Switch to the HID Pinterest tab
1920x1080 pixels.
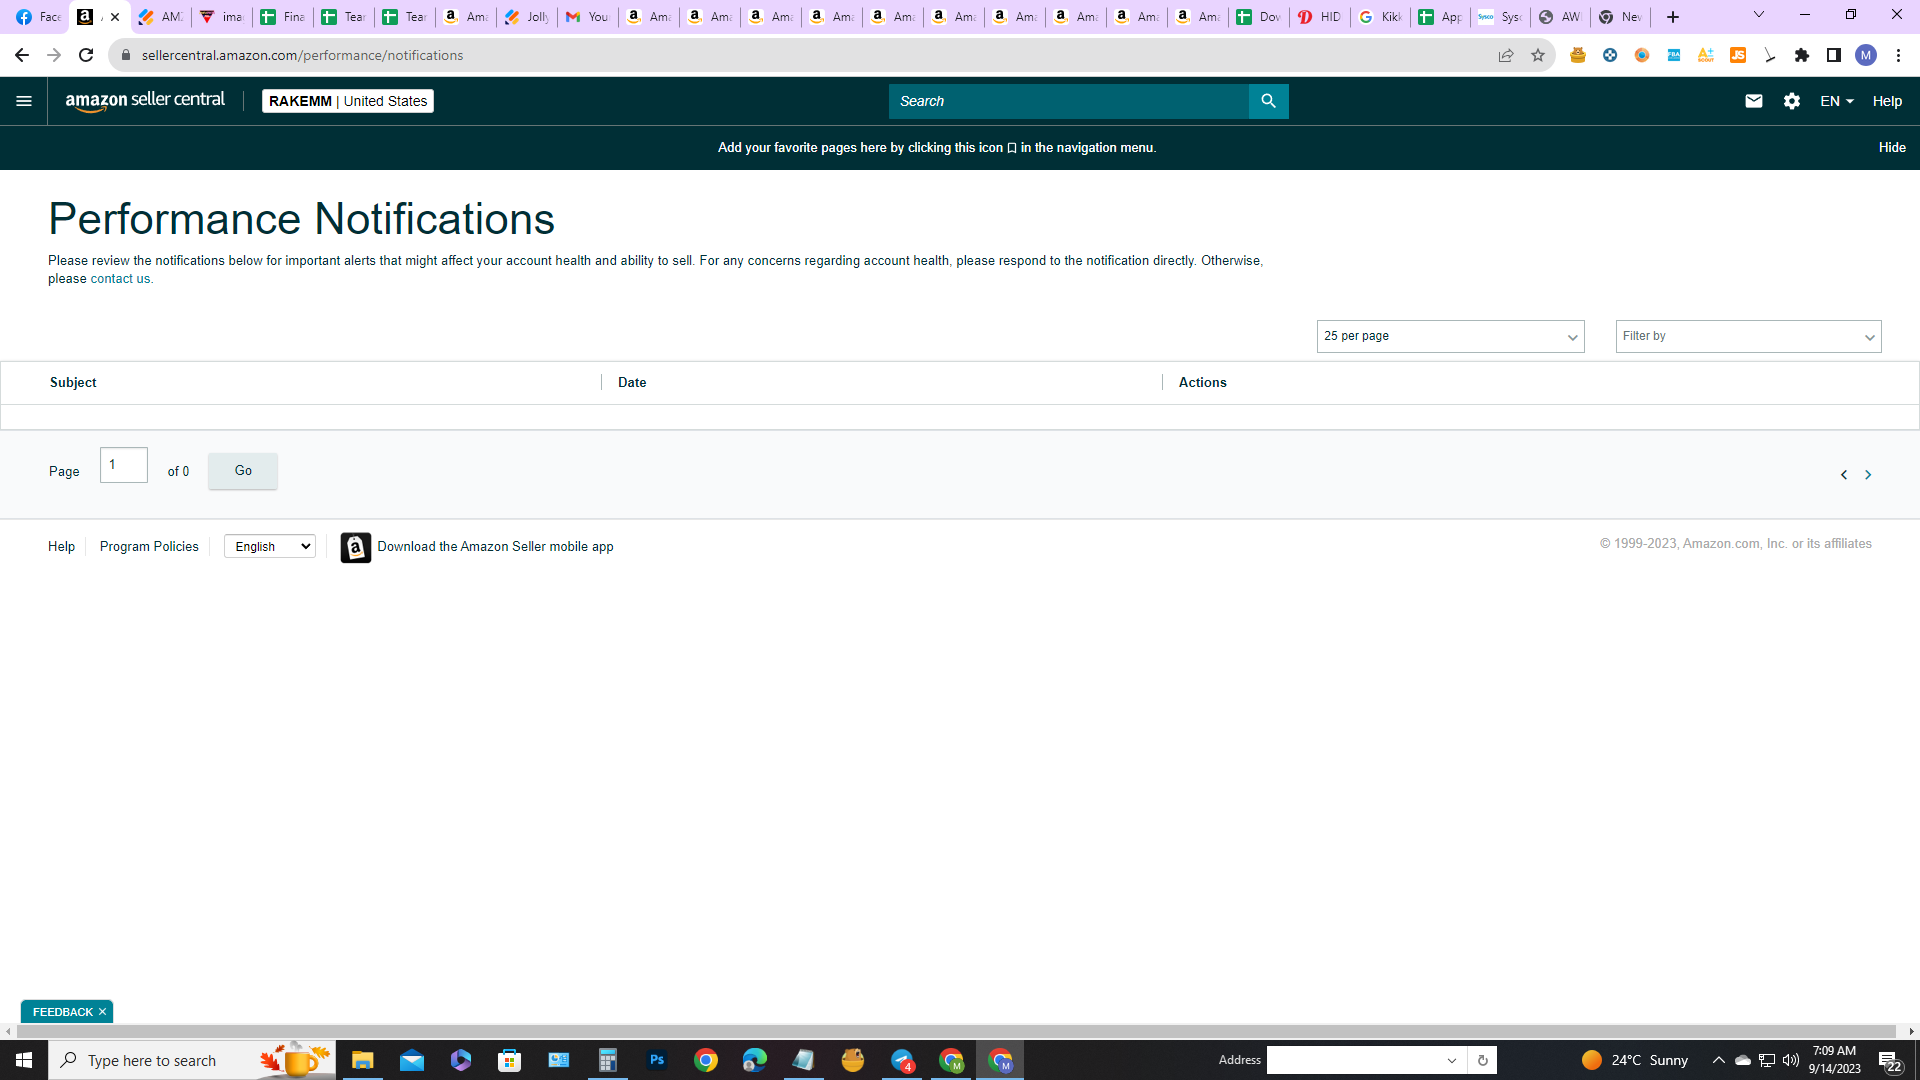pos(1320,17)
